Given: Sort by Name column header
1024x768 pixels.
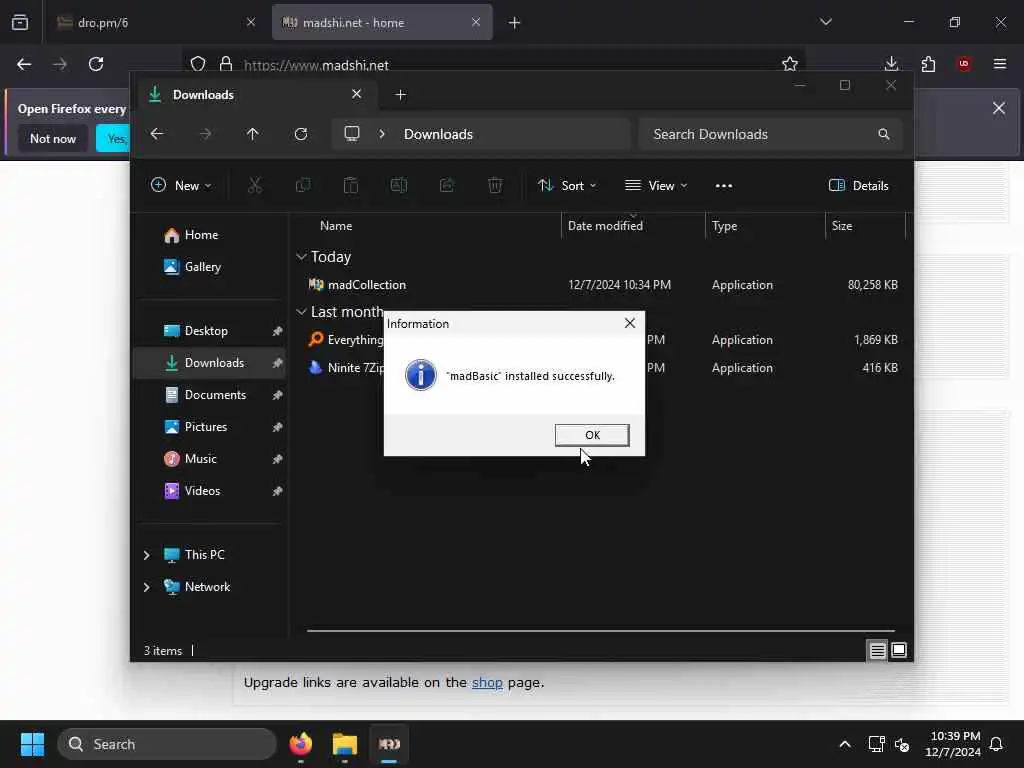Looking at the screenshot, I should click(336, 225).
